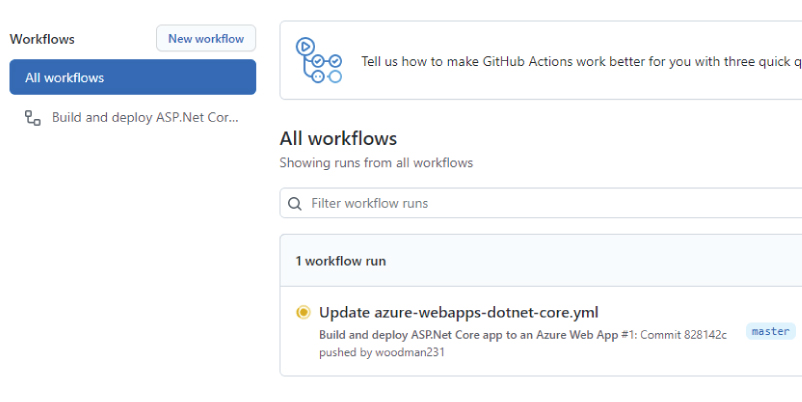Focus the Filter workflow runs field

point(541,203)
